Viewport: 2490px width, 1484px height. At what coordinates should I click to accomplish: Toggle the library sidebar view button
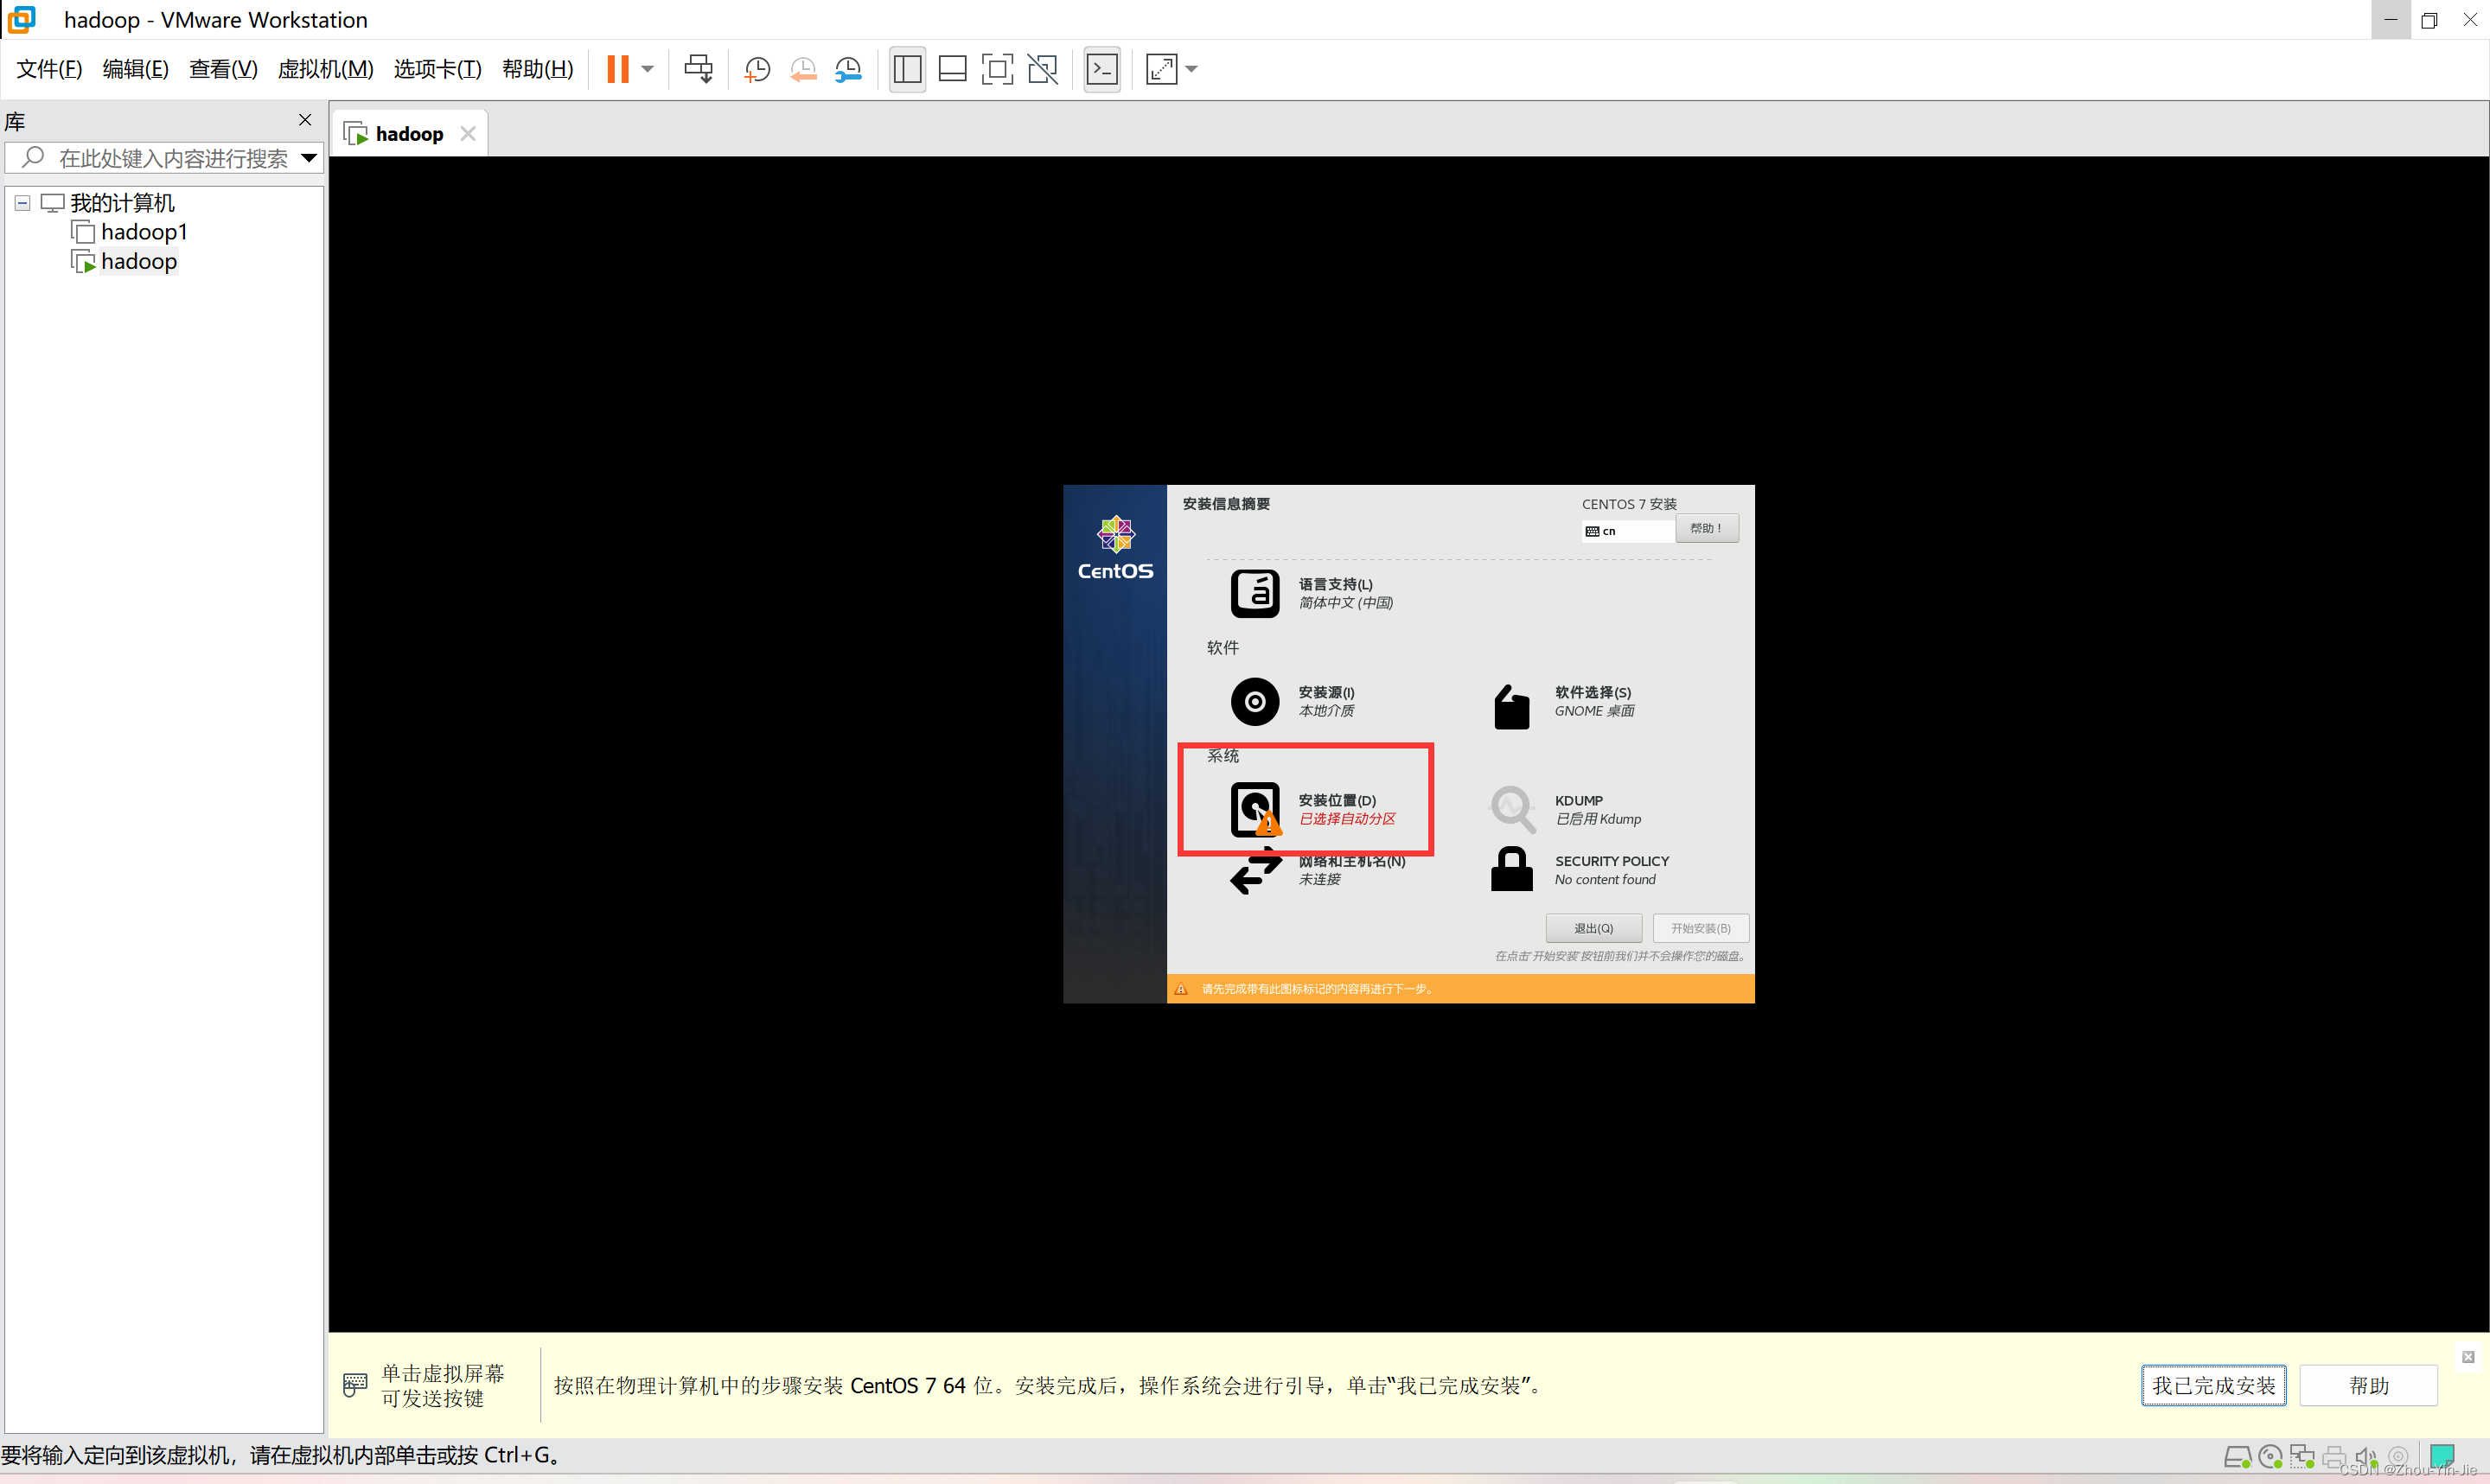tap(907, 69)
